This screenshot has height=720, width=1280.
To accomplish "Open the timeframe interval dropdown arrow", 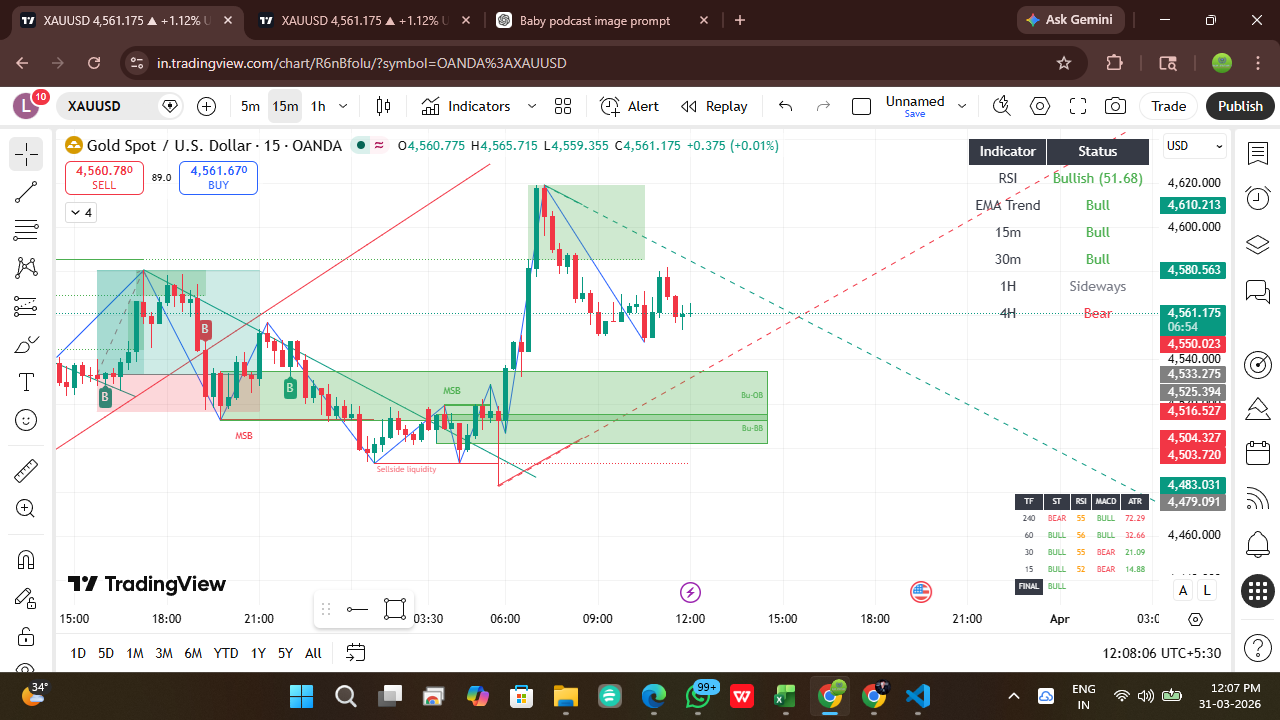I will [x=343, y=106].
